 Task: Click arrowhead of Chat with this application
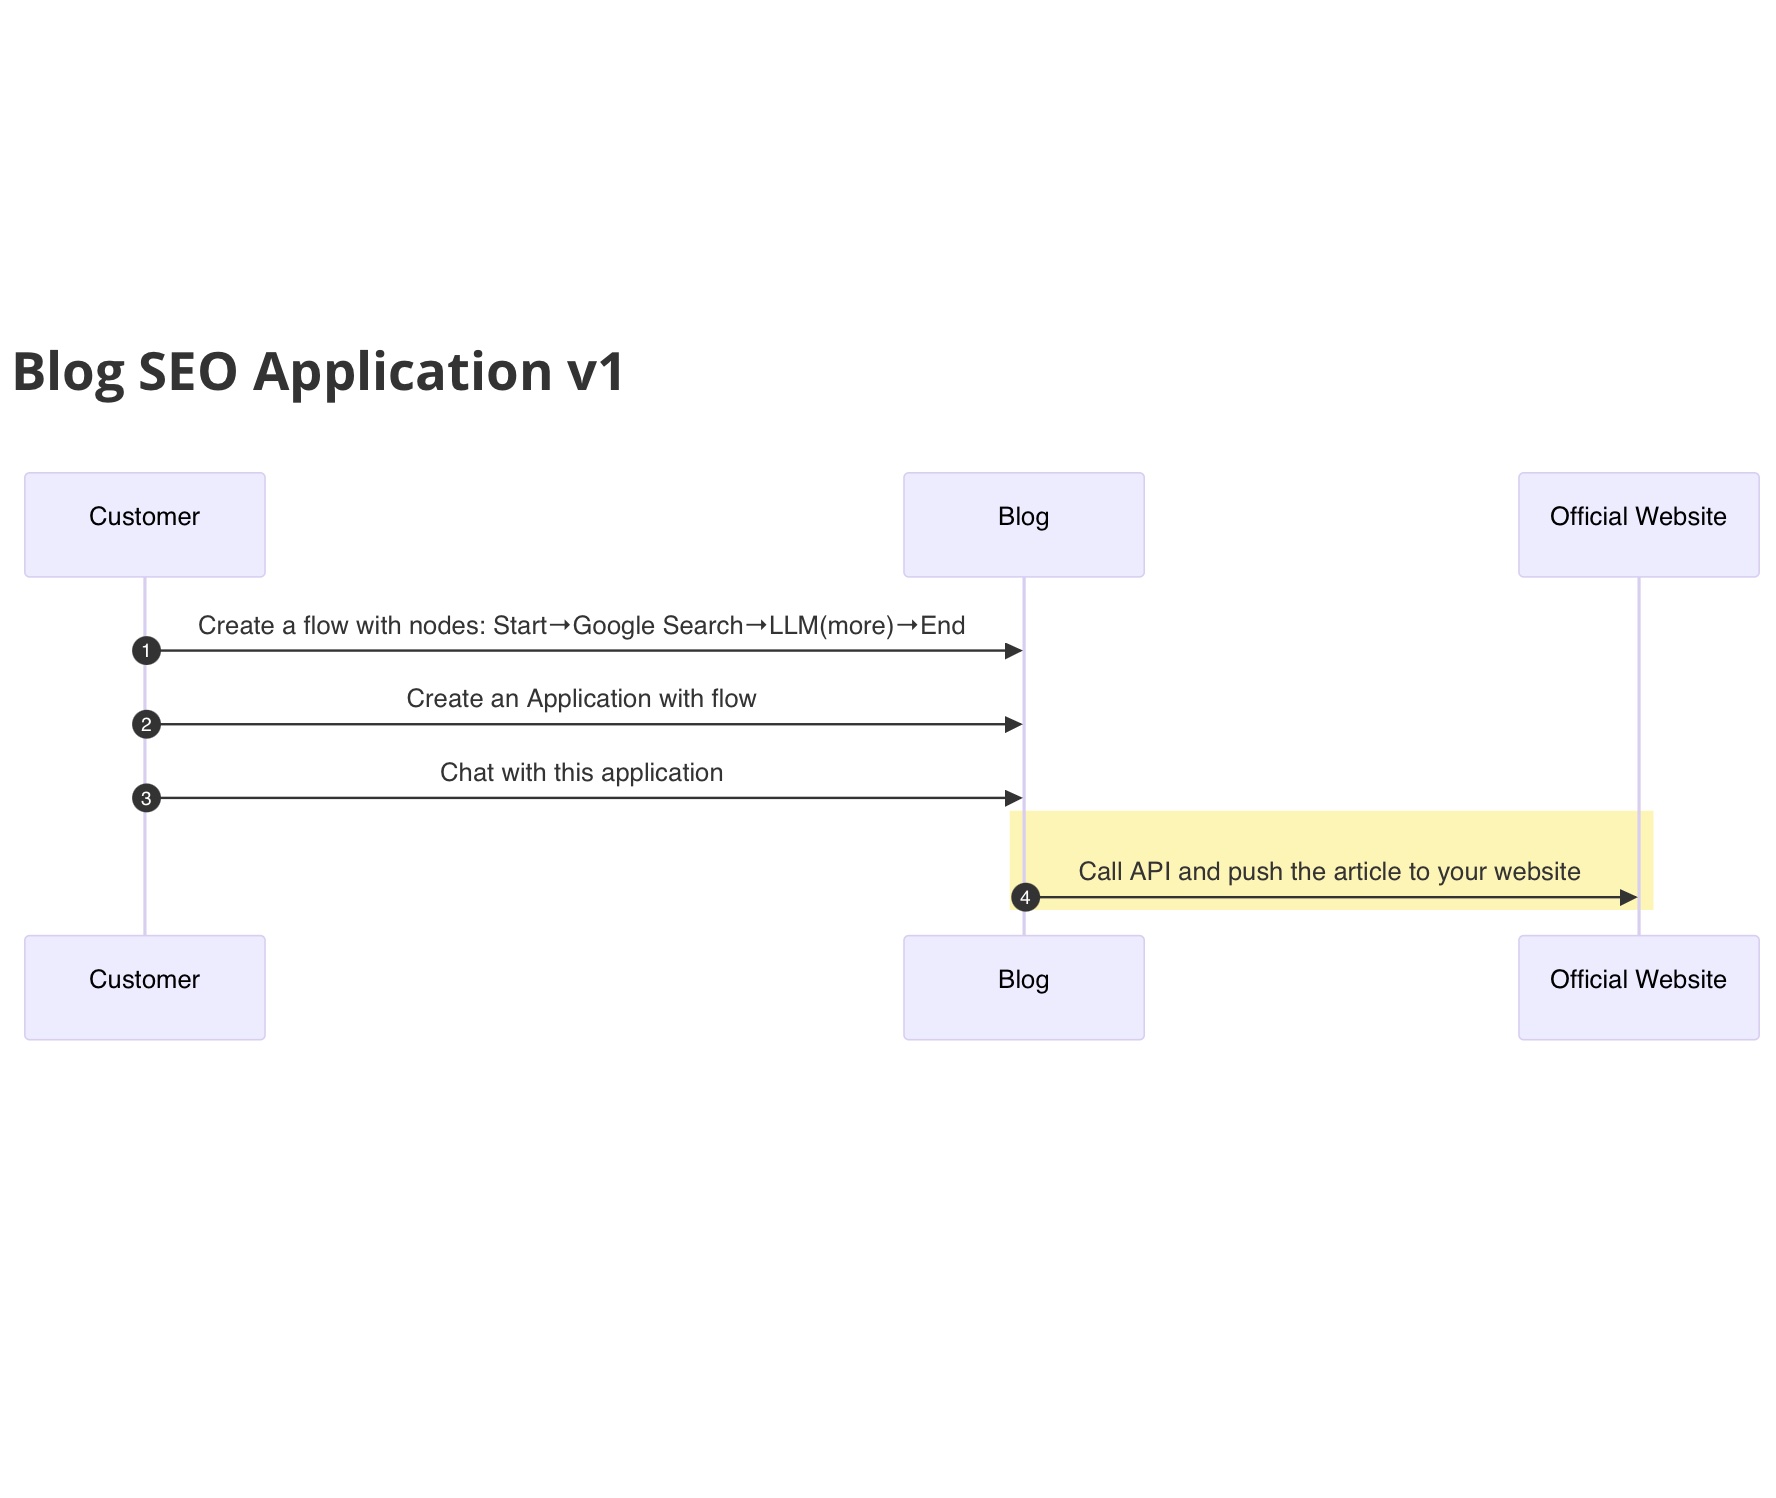pyautogui.click(x=1013, y=798)
